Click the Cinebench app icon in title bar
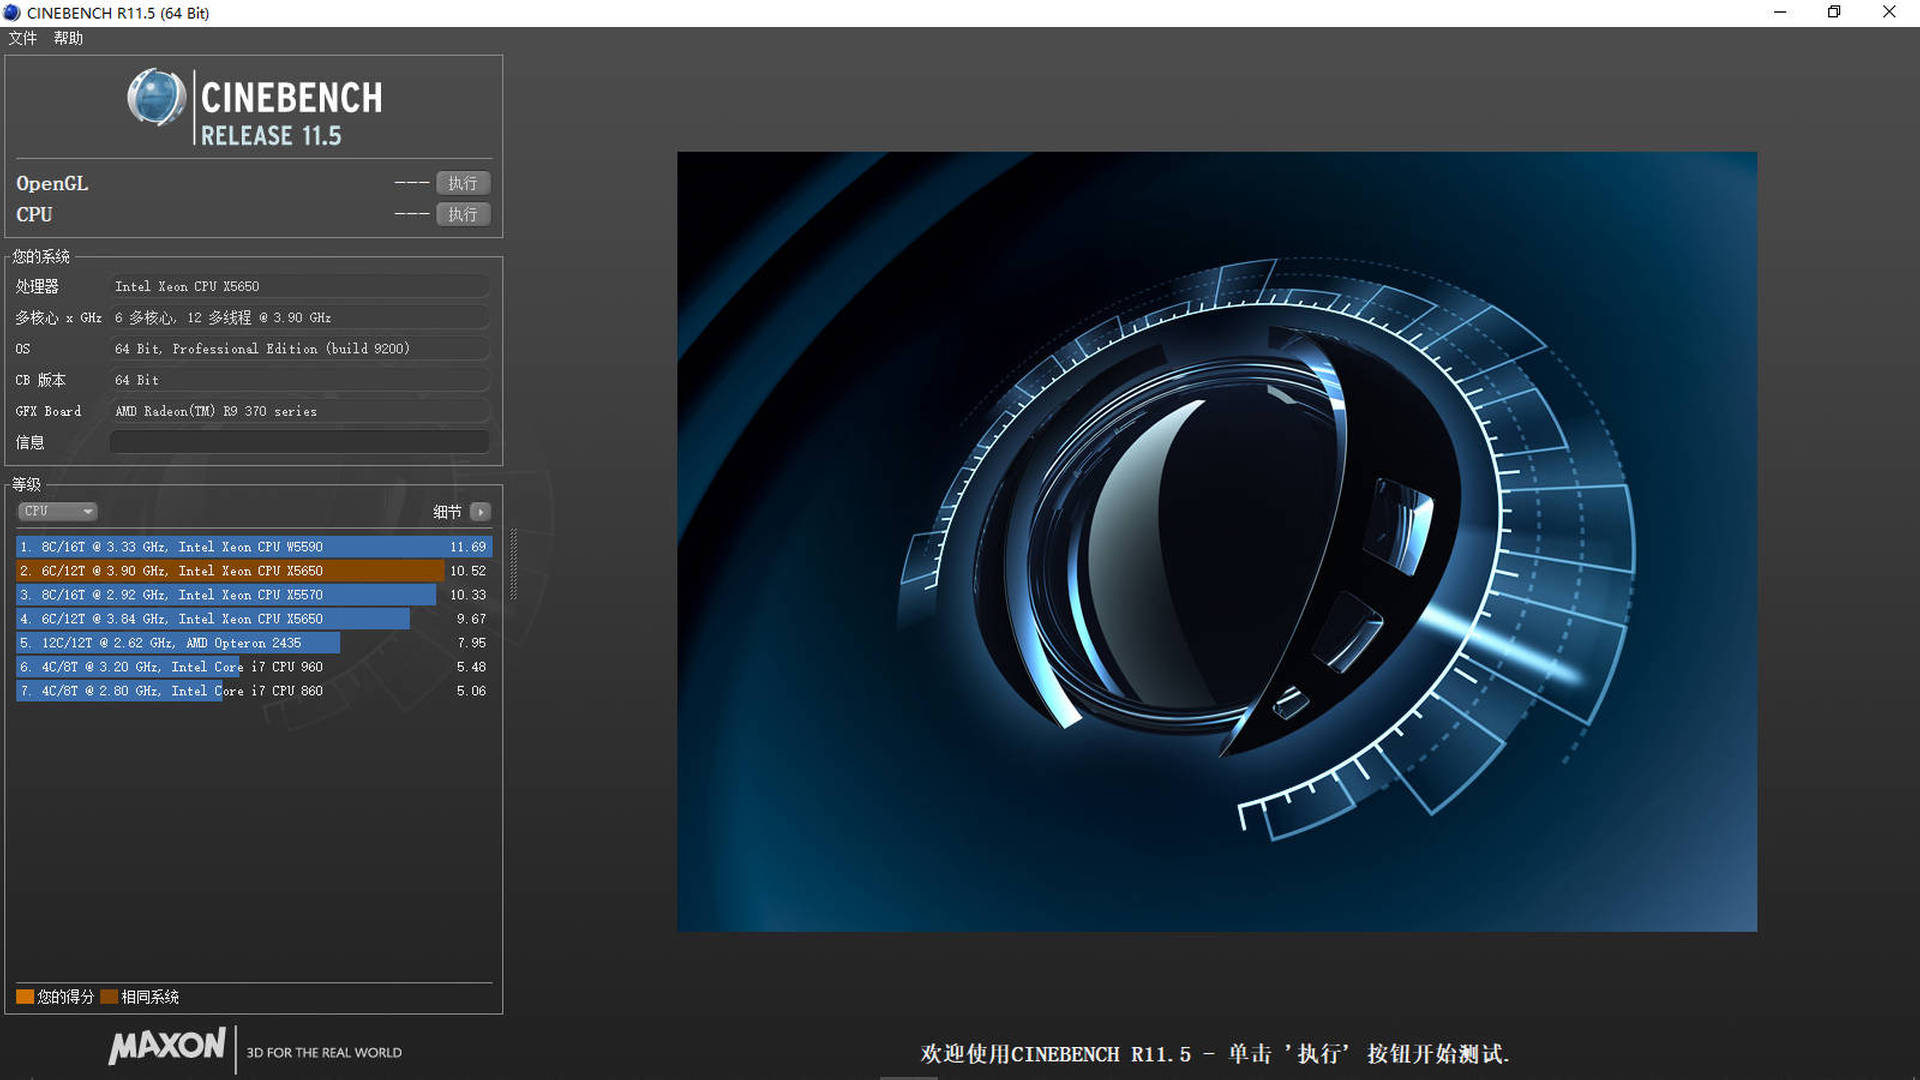 (12, 13)
